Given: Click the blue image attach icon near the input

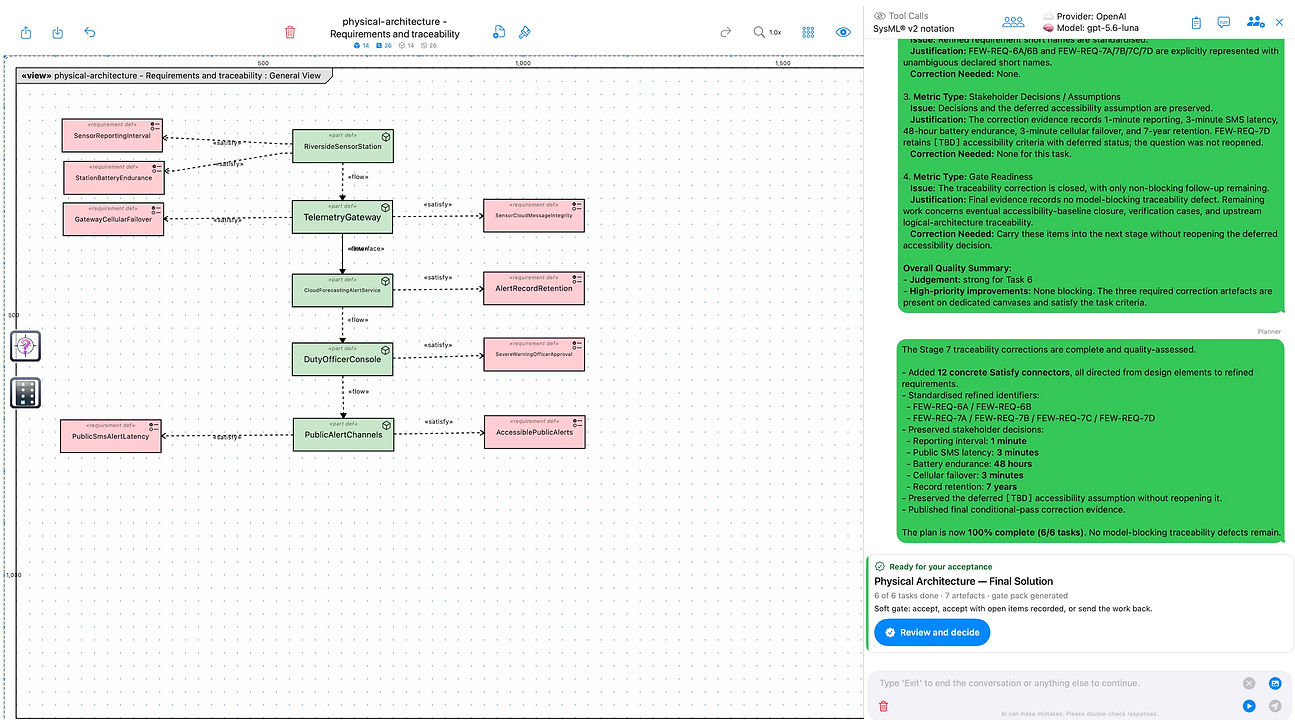Looking at the screenshot, I should pos(1275,683).
